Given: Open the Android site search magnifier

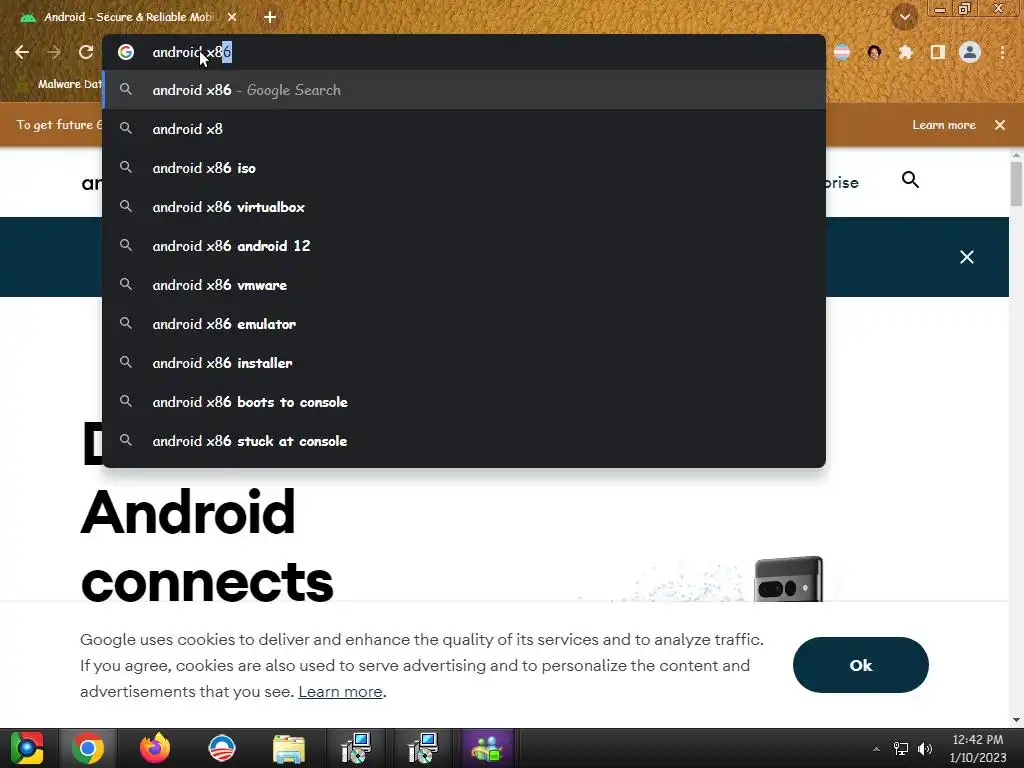Looking at the screenshot, I should [910, 180].
